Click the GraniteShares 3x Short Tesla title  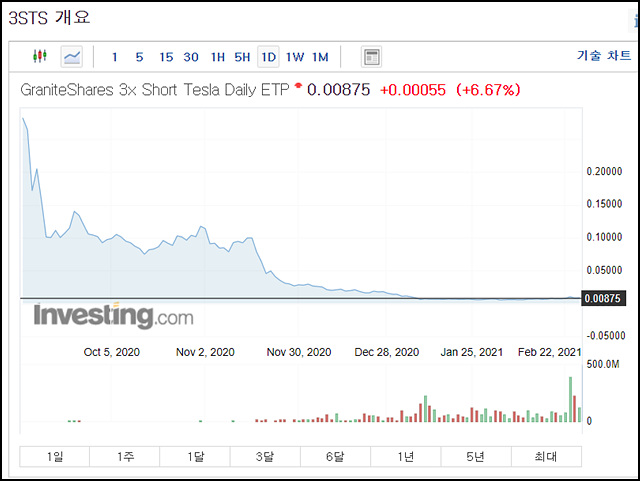point(155,90)
